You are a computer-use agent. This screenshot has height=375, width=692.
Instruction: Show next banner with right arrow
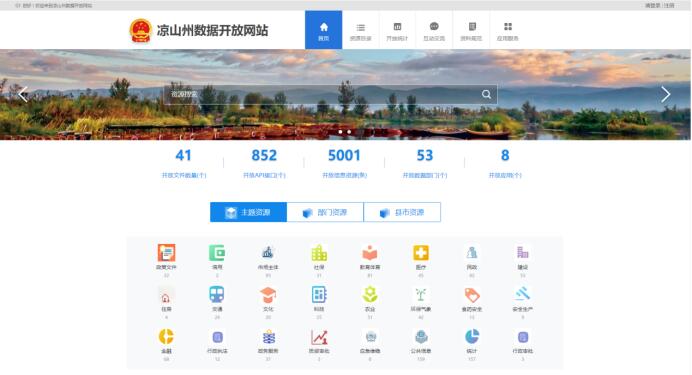[666, 94]
